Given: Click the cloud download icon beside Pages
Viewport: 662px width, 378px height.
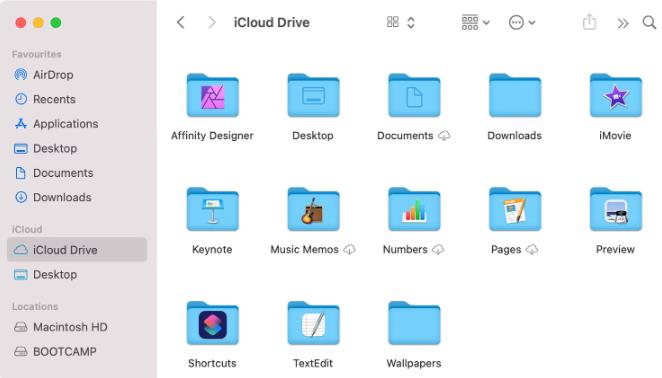Looking at the screenshot, I should pyautogui.click(x=532, y=250).
